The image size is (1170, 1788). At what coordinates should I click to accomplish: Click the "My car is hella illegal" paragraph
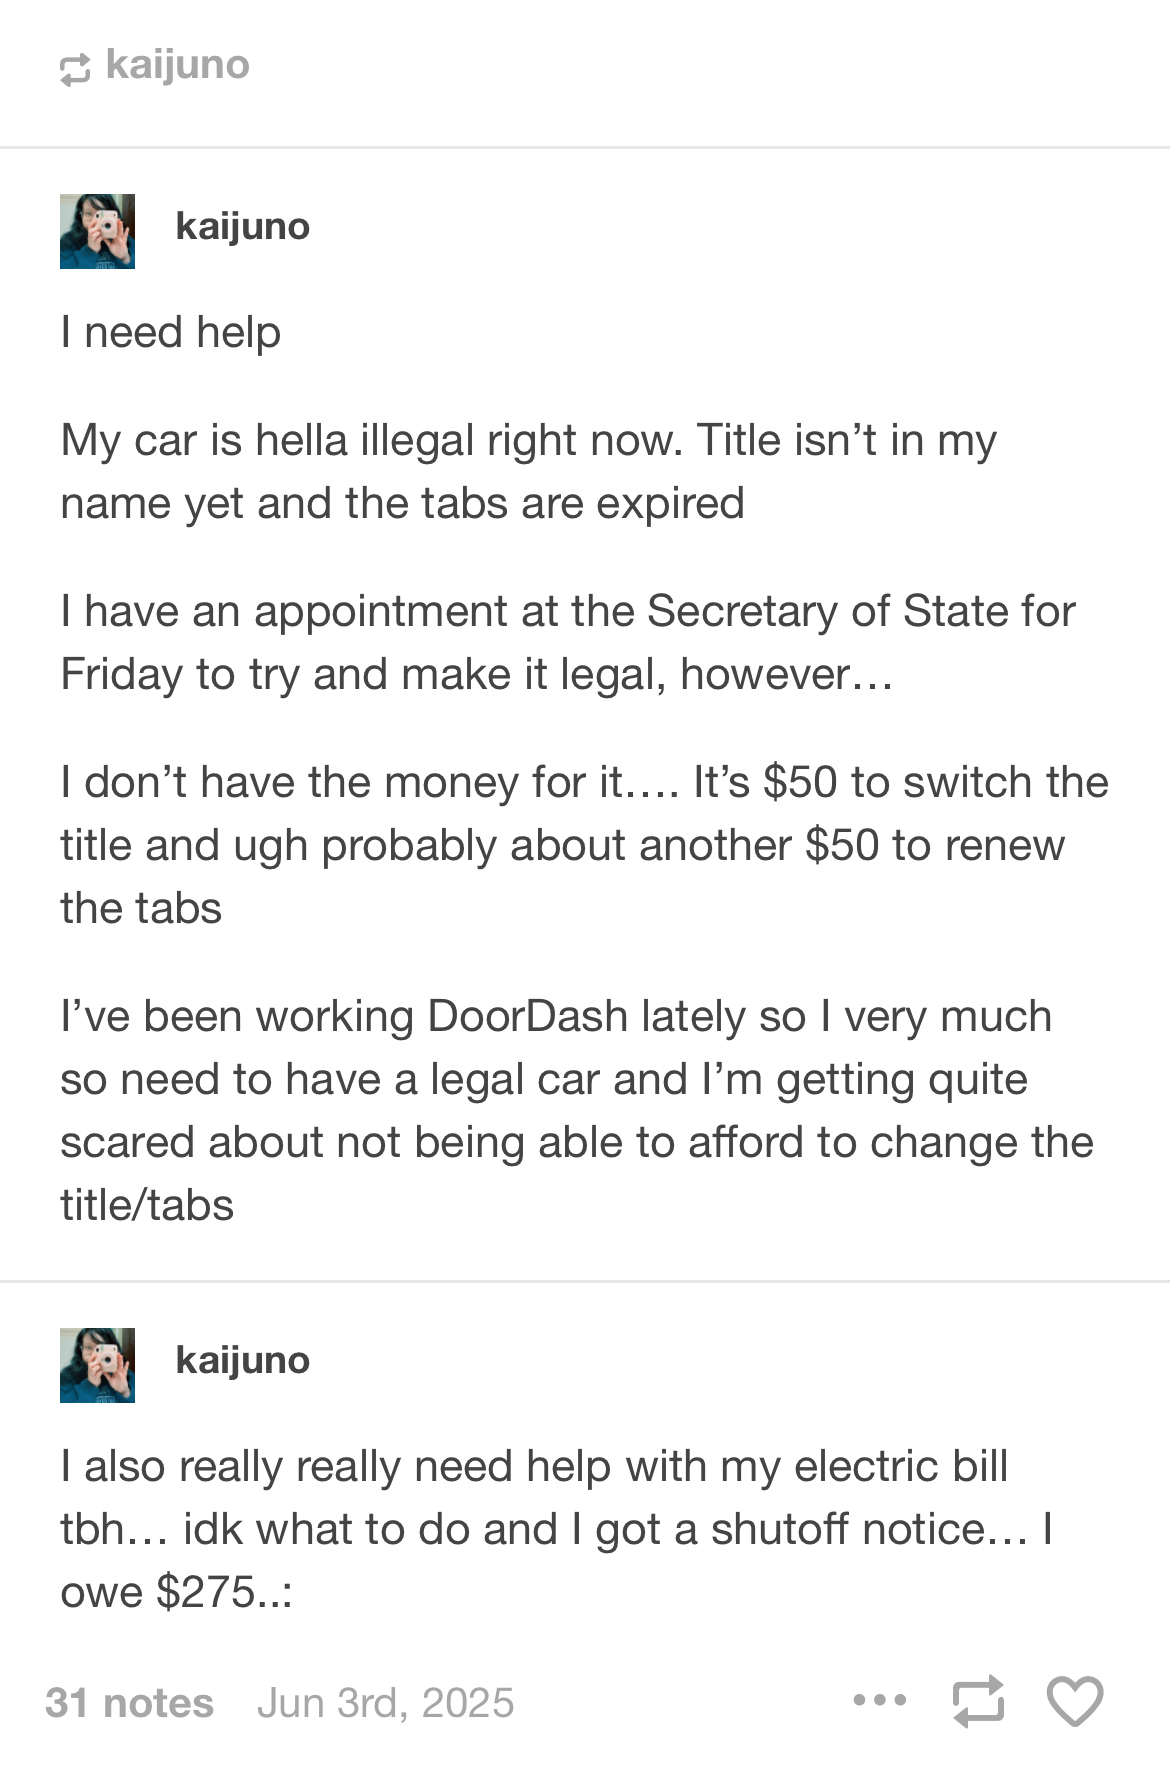coord(529,472)
